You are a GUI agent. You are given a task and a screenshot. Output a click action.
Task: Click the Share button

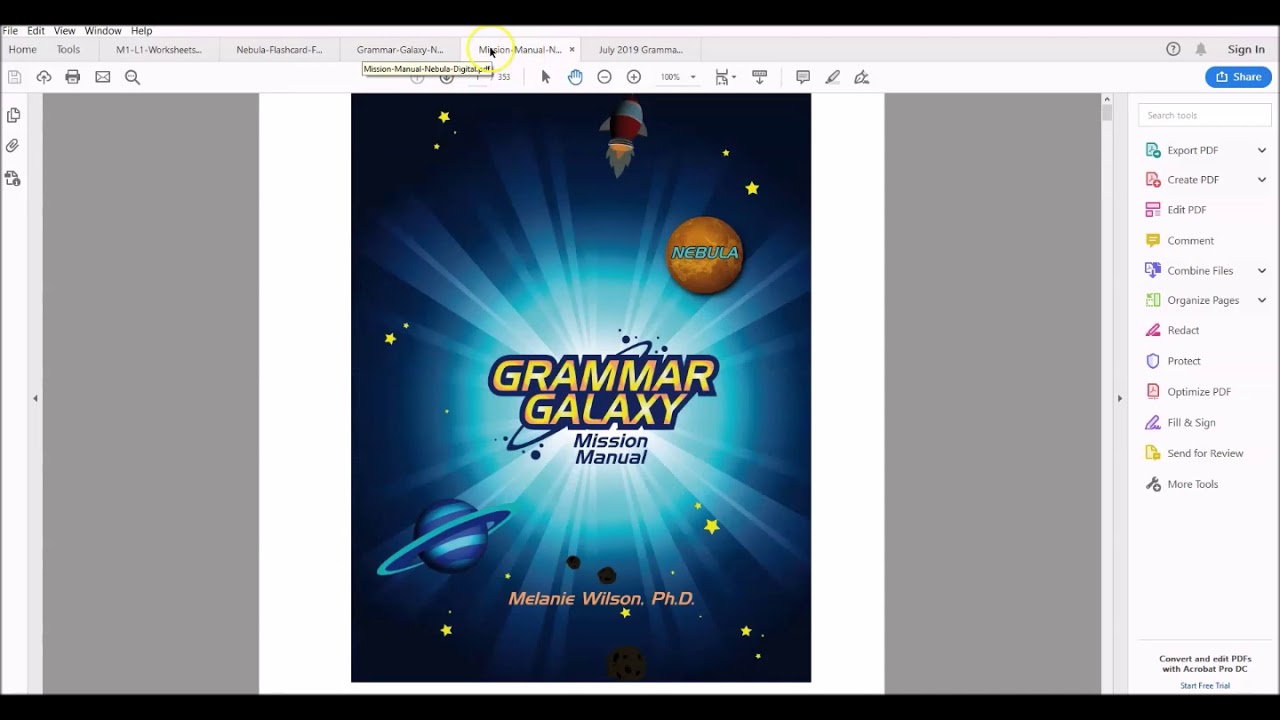(x=1238, y=77)
